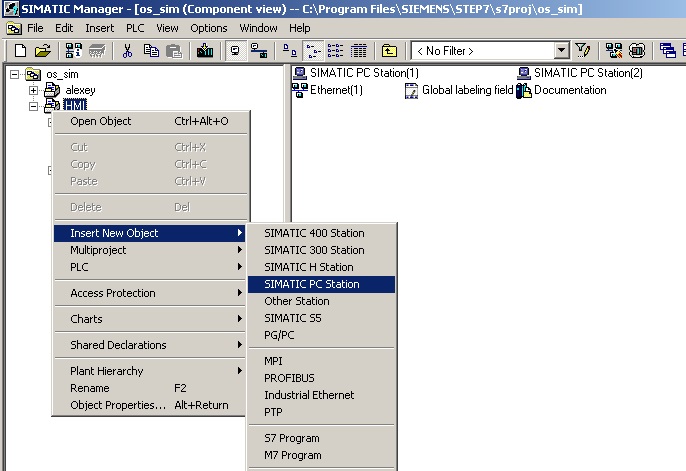Insert a PROFIBUS subnet
686x471 pixels.
322,378
